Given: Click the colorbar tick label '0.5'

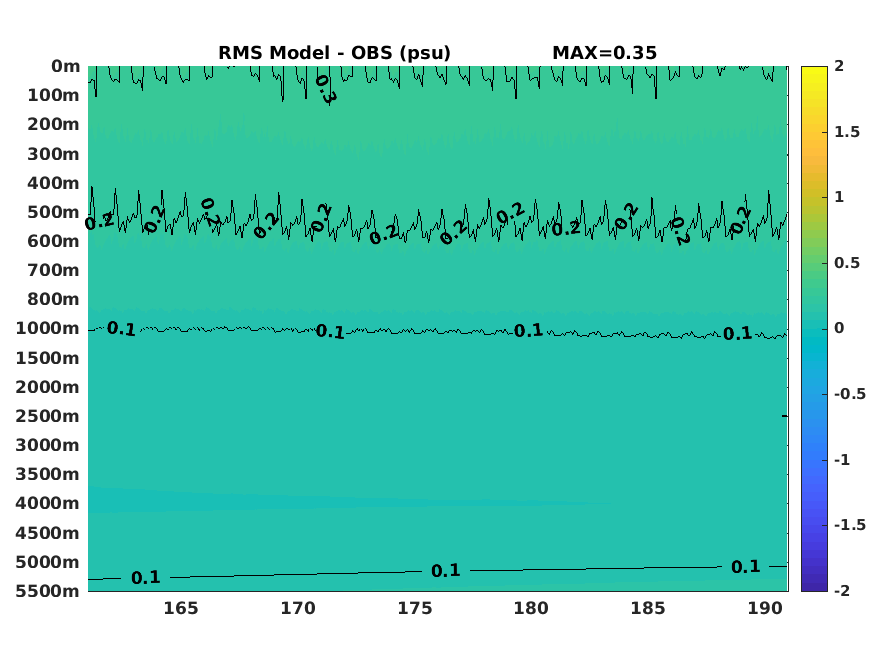Looking at the screenshot, I should [847, 263].
